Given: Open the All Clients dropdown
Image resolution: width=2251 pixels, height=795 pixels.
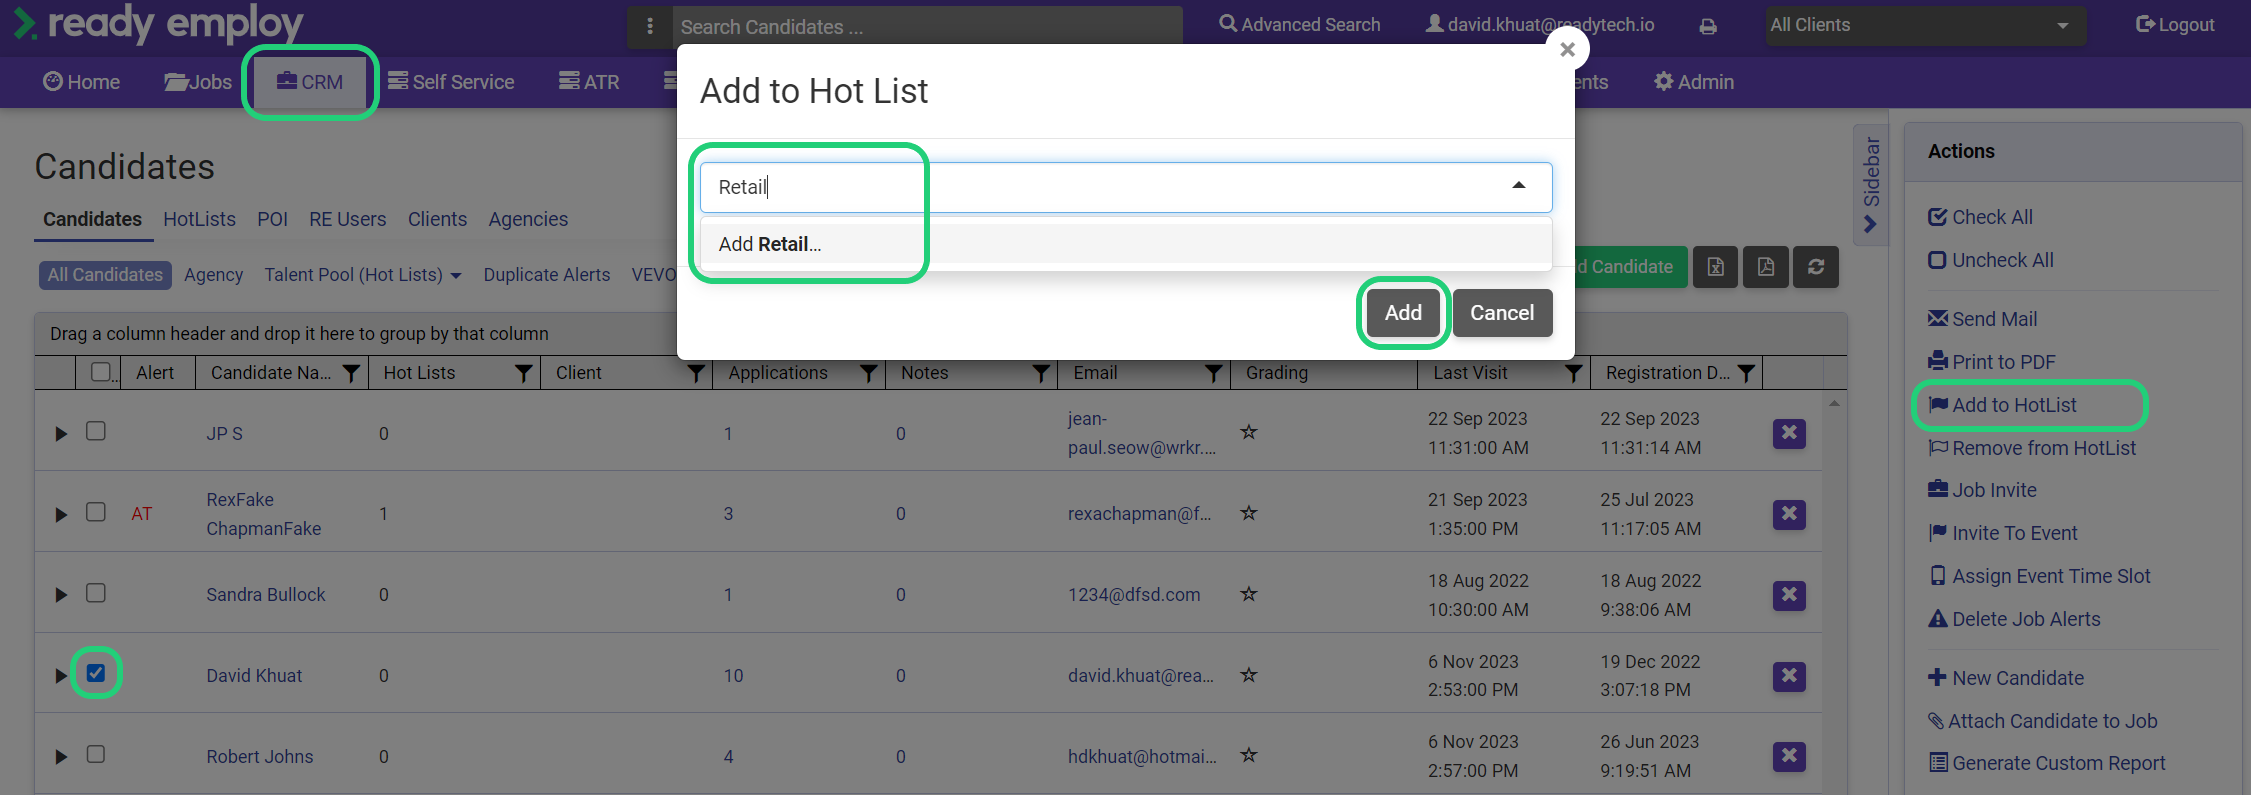Looking at the screenshot, I should (x=1925, y=26).
